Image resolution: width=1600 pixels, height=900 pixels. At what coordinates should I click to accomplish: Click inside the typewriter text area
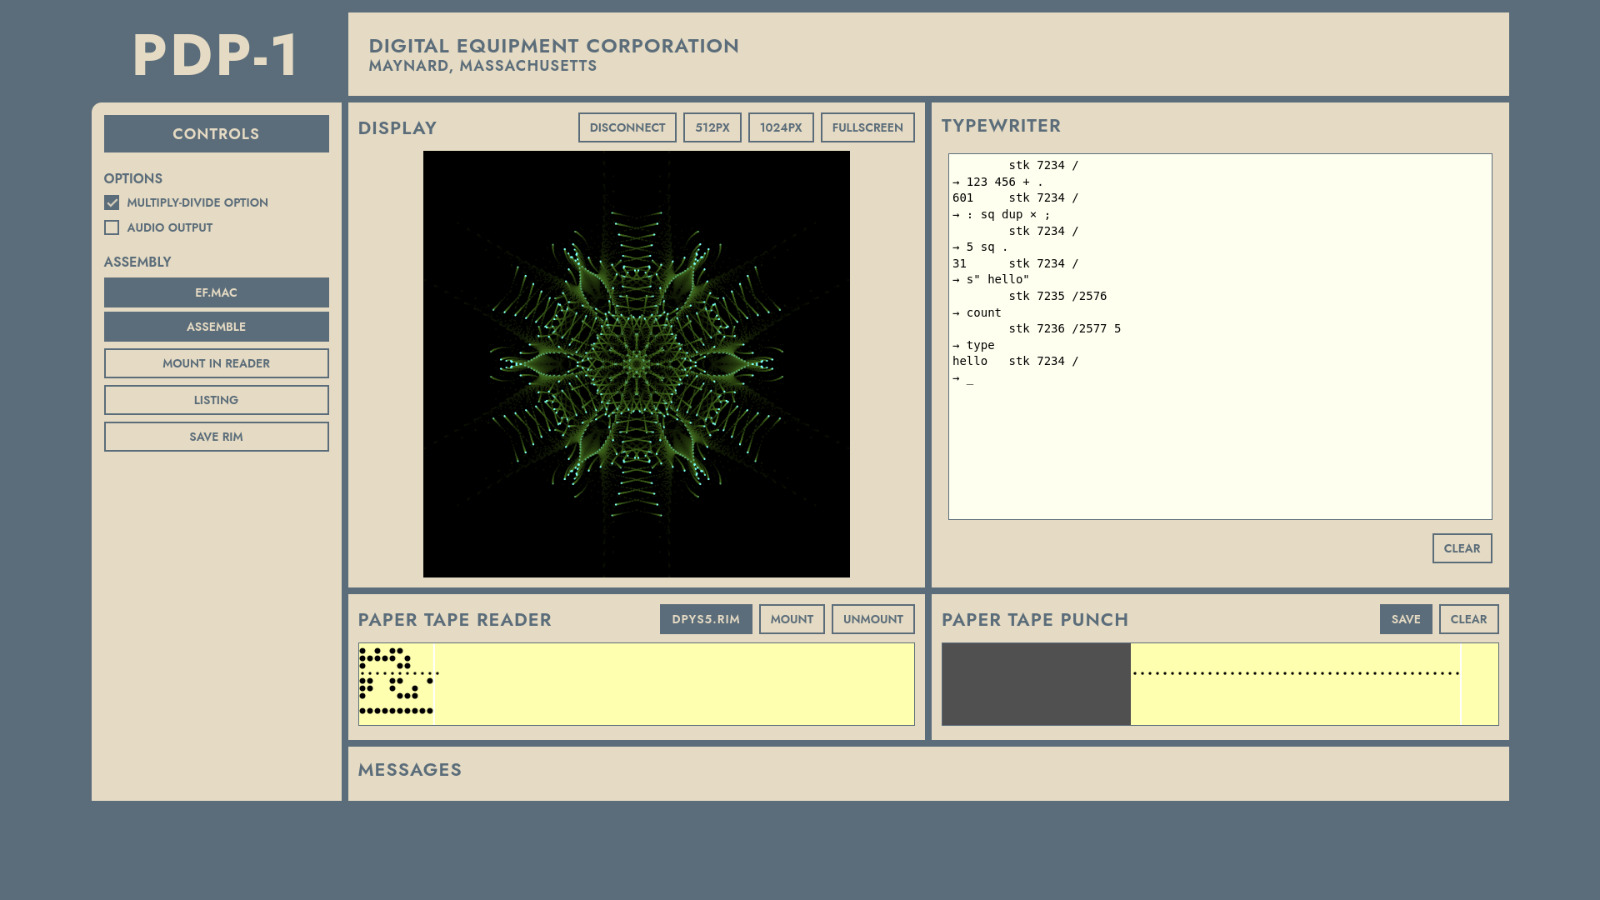(x=1220, y=440)
